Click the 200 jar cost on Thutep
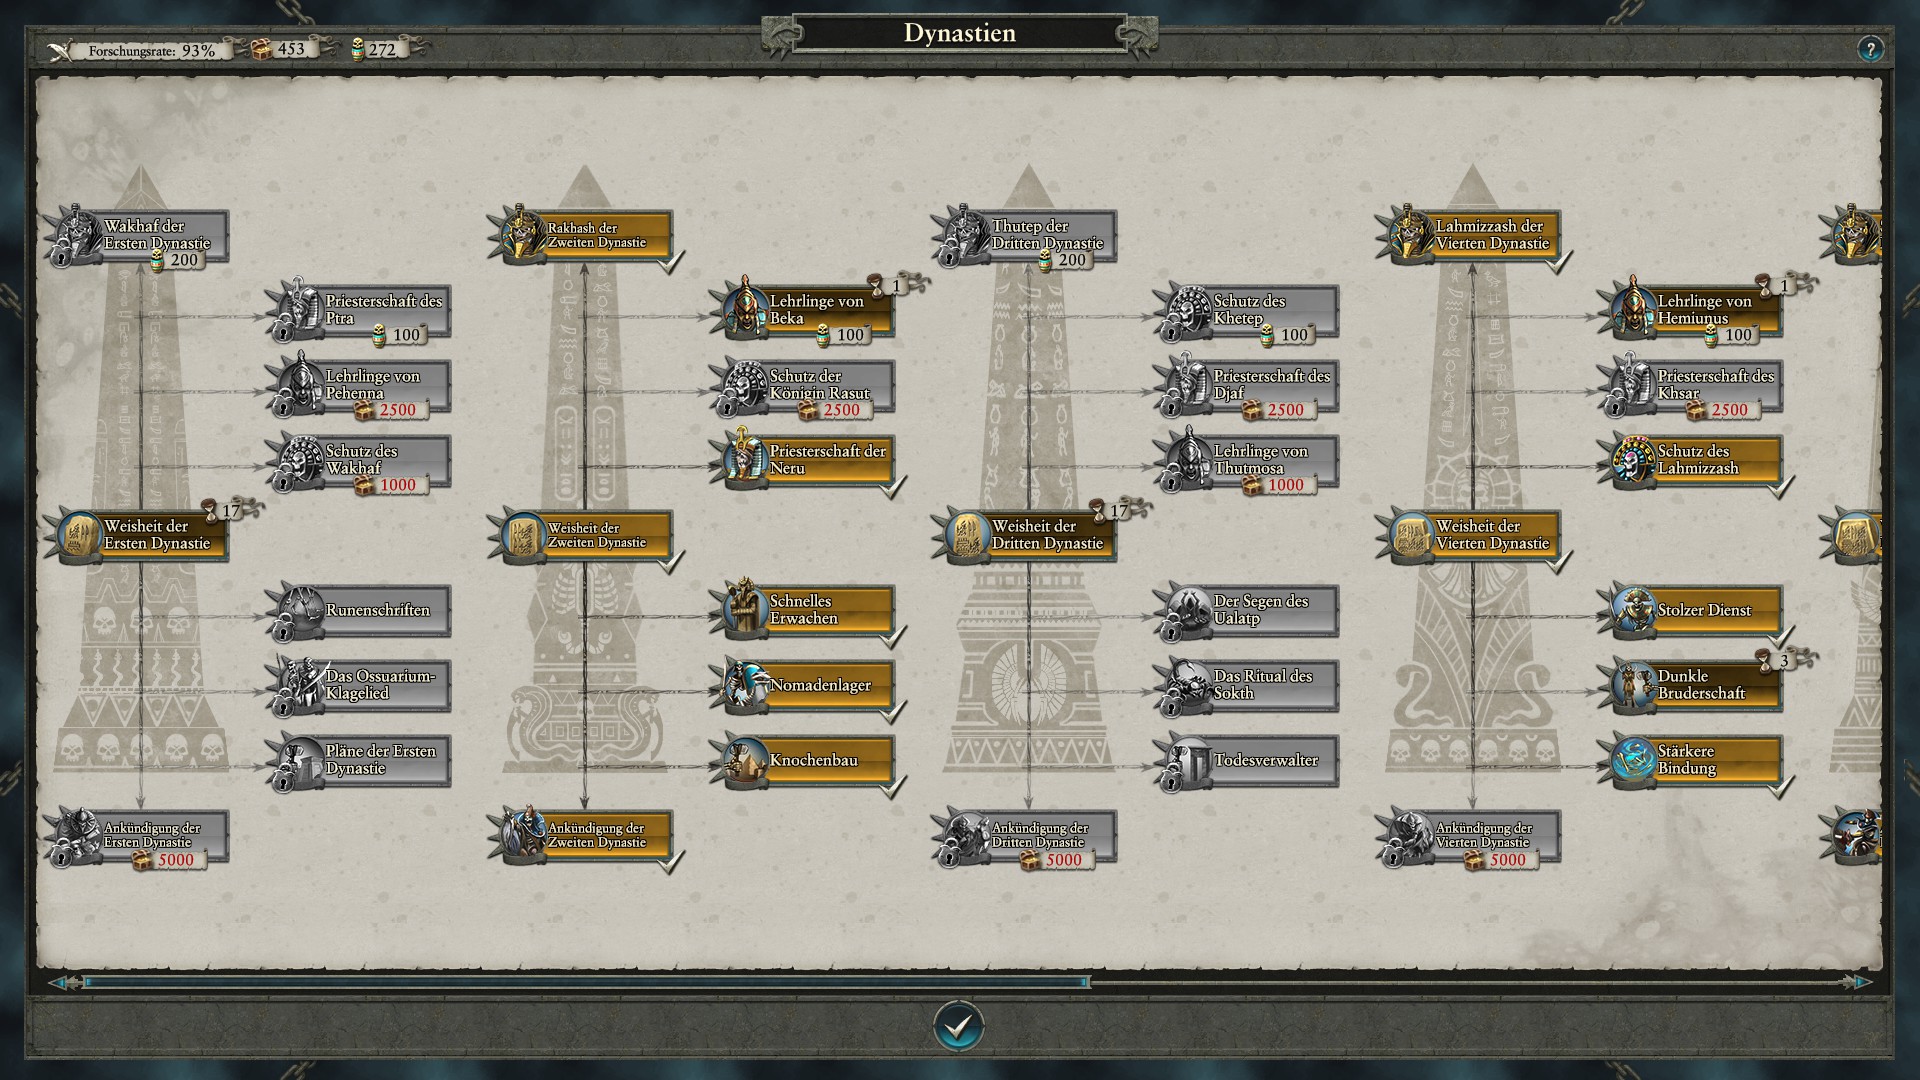The height and width of the screenshot is (1080, 1920). point(1072,260)
